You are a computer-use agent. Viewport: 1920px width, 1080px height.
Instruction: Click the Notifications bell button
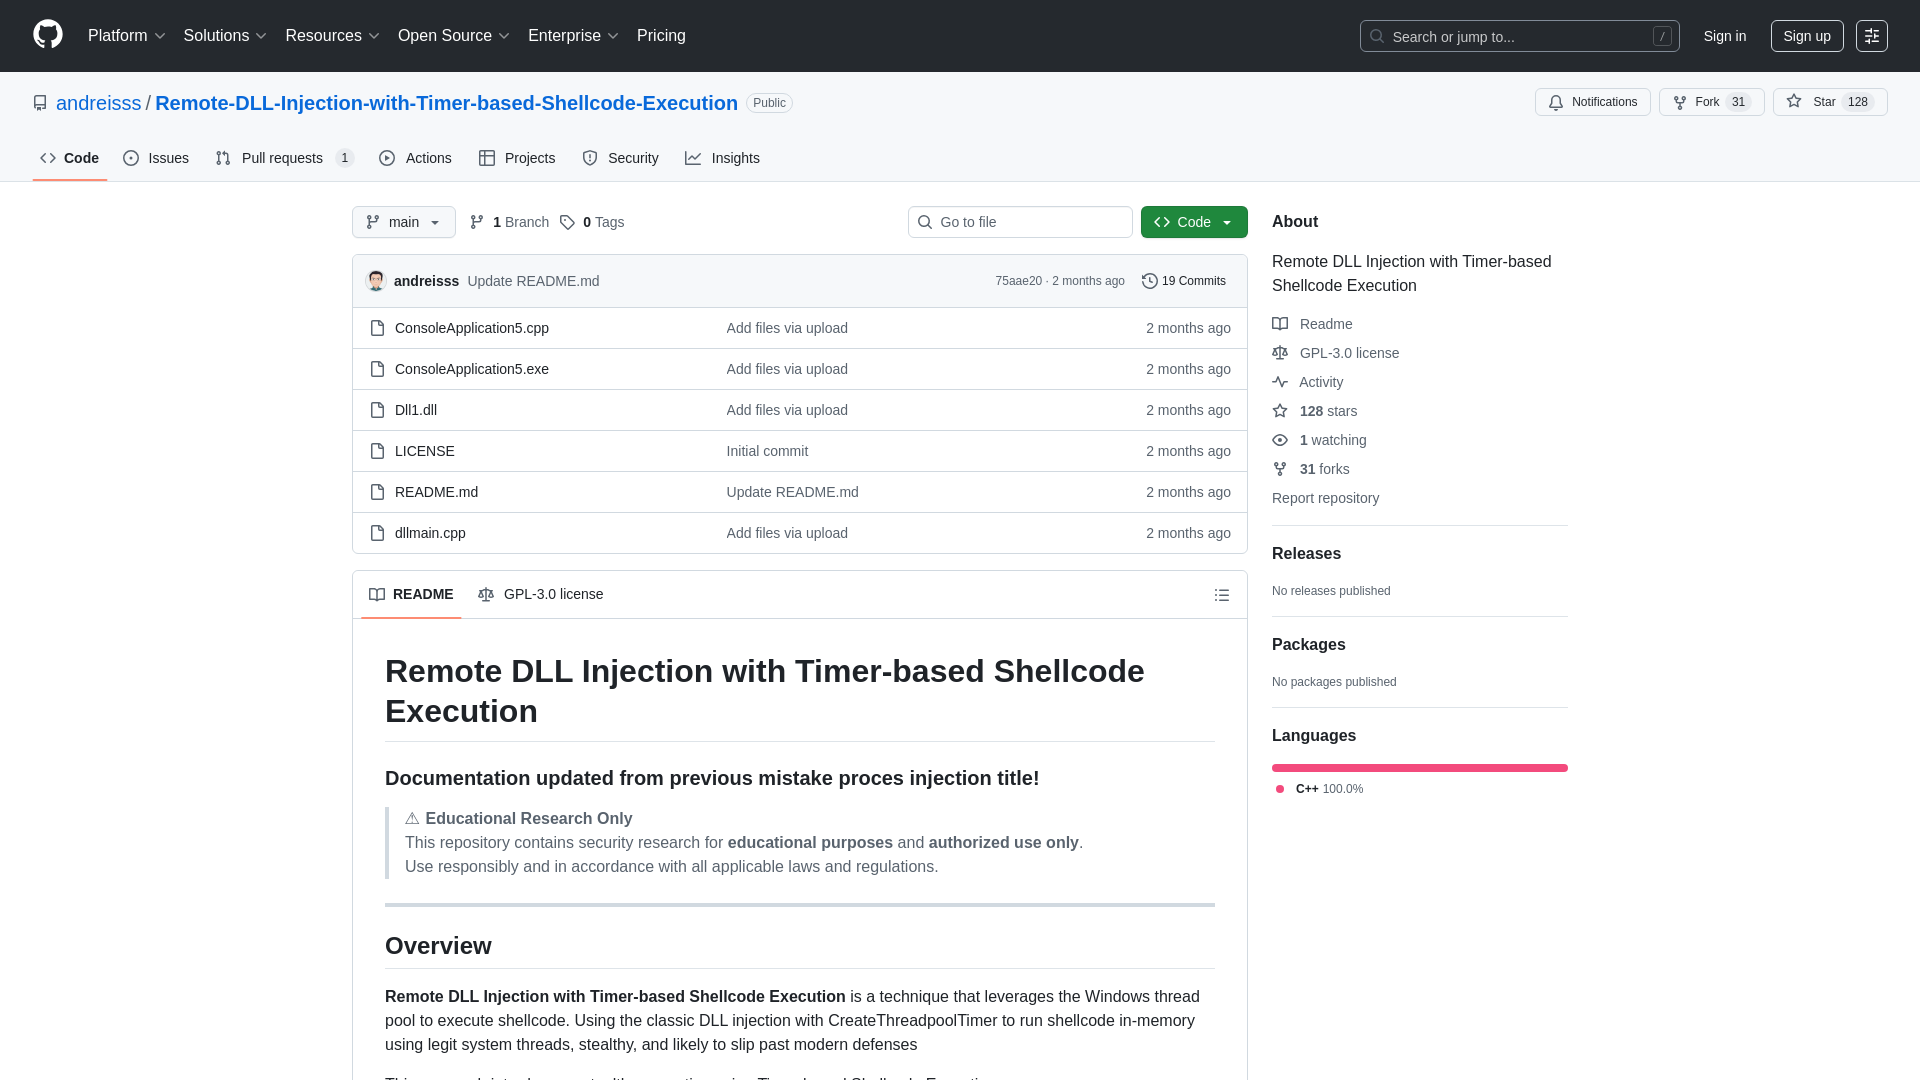(1592, 102)
